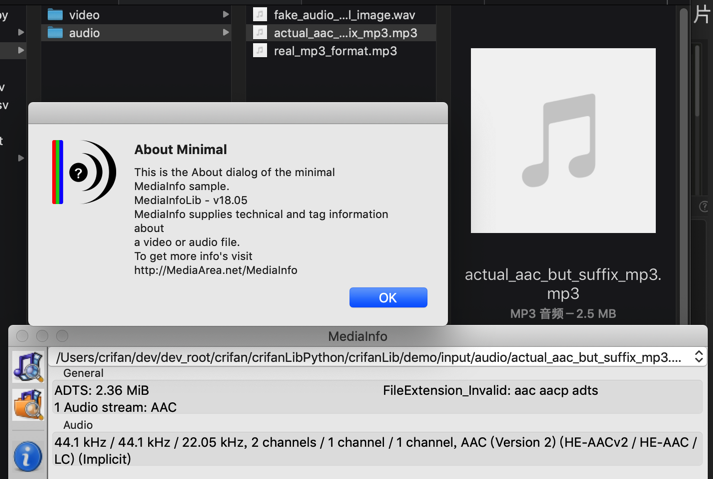Click the audio 44.1 kHz details line
This screenshot has width=713, height=479.
pos(376,450)
